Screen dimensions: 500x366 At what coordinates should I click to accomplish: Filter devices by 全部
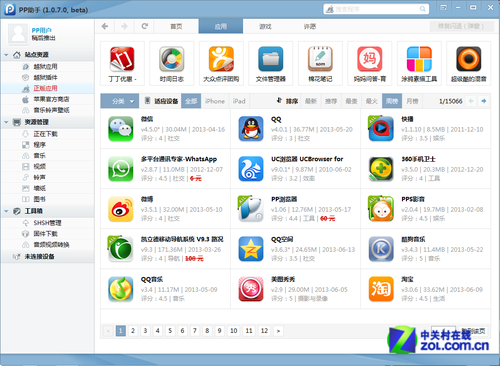[x=191, y=101]
